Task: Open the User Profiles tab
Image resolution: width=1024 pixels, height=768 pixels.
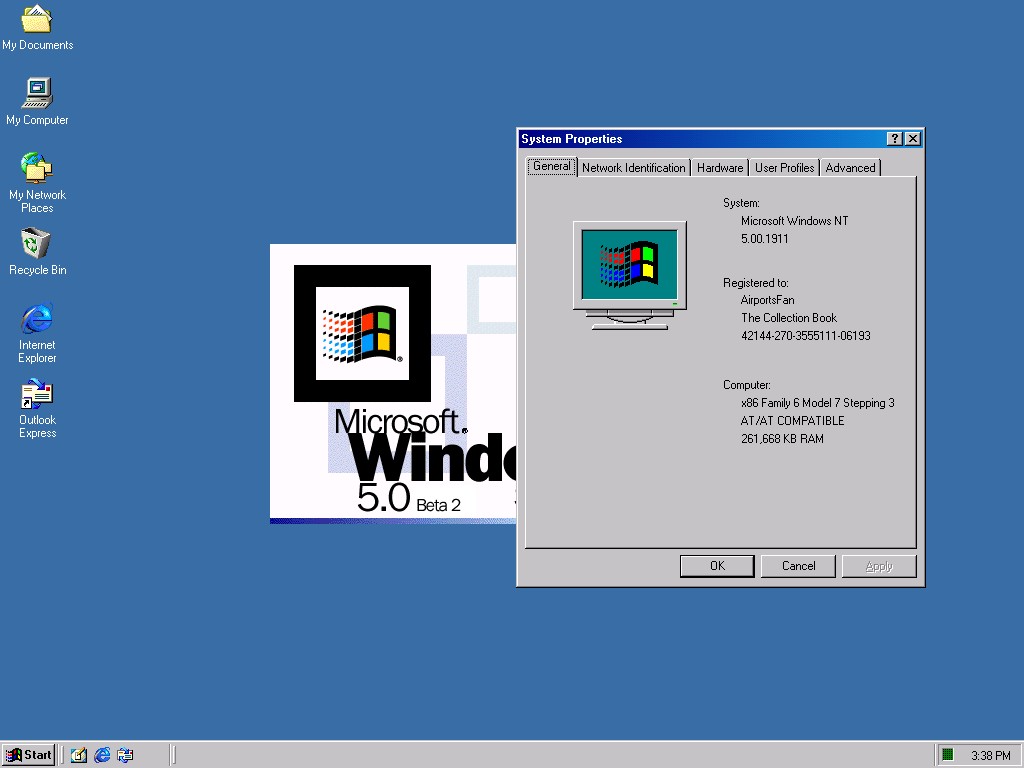Action: coord(784,168)
